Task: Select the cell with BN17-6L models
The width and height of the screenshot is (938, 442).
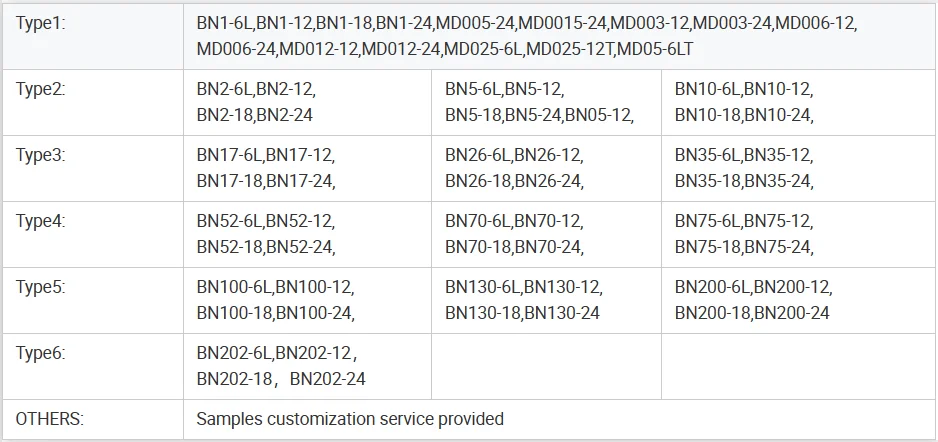Action: (266, 168)
